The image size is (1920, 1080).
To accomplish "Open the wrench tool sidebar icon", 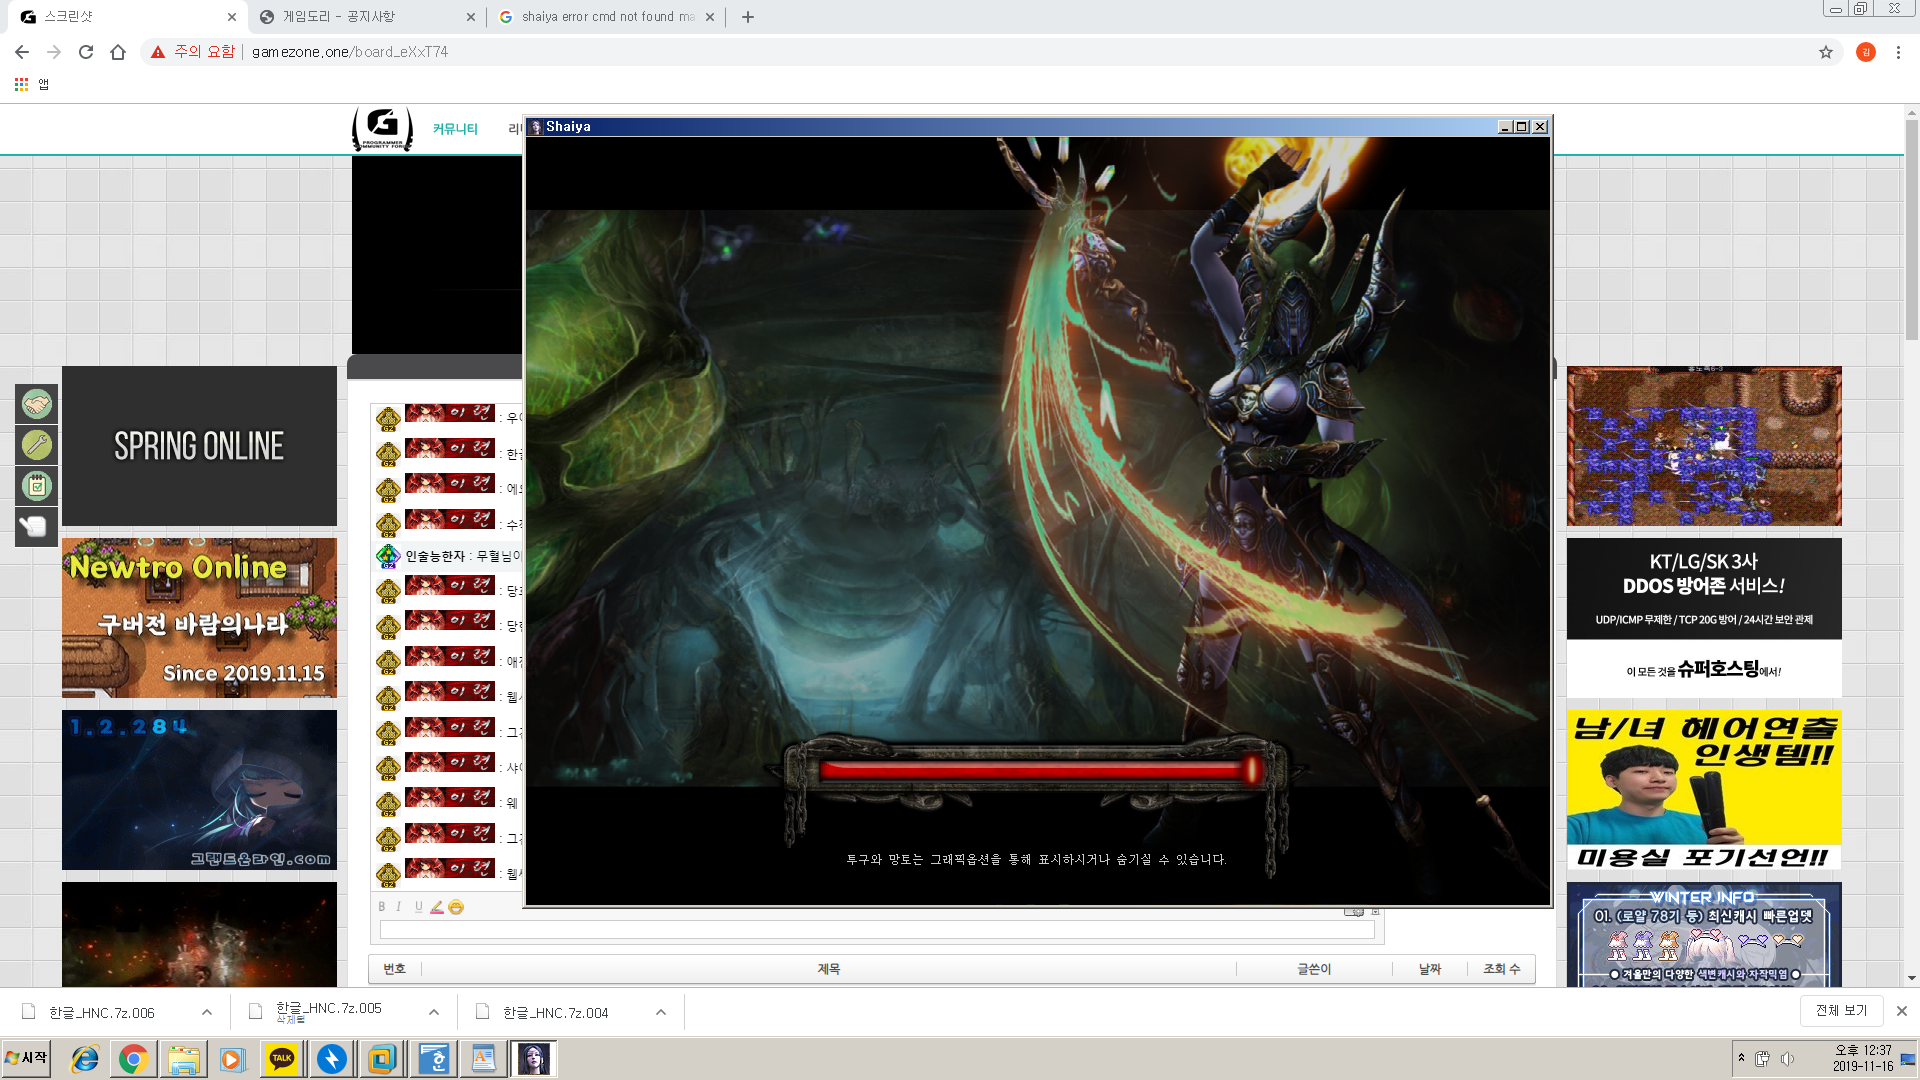I will (x=37, y=445).
